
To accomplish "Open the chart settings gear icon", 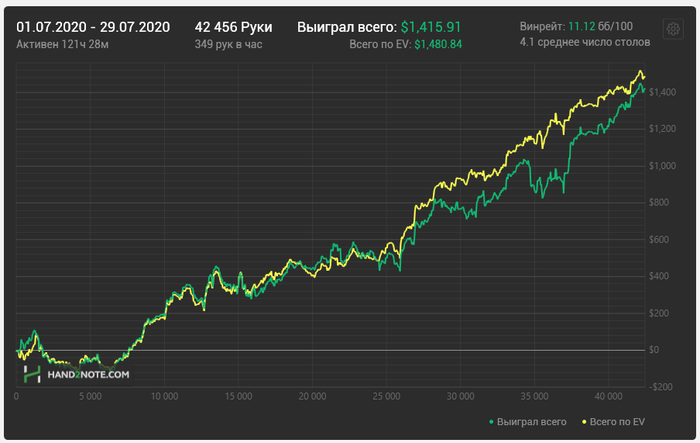I will tap(673, 29).
